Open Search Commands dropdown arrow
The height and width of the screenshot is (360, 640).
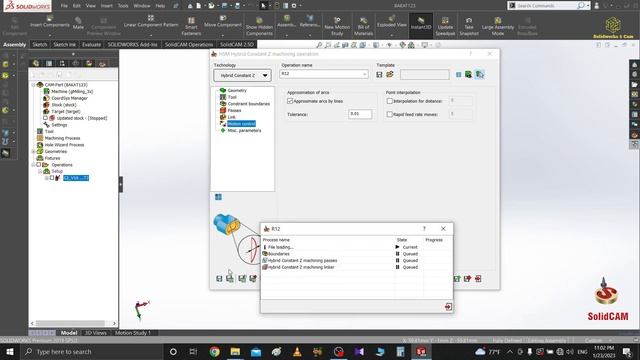(588, 6)
